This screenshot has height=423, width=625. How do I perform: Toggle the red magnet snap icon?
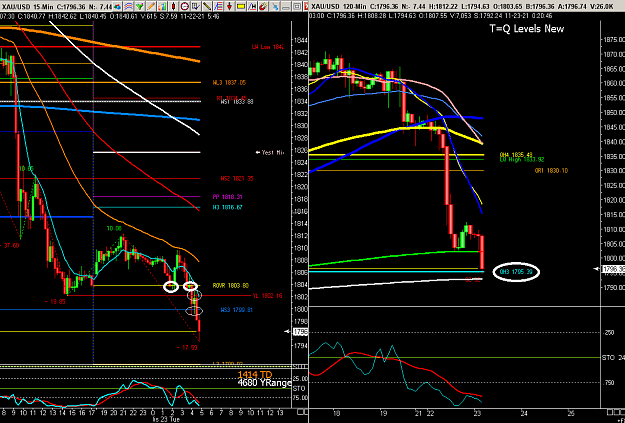[x=263, y=6]
